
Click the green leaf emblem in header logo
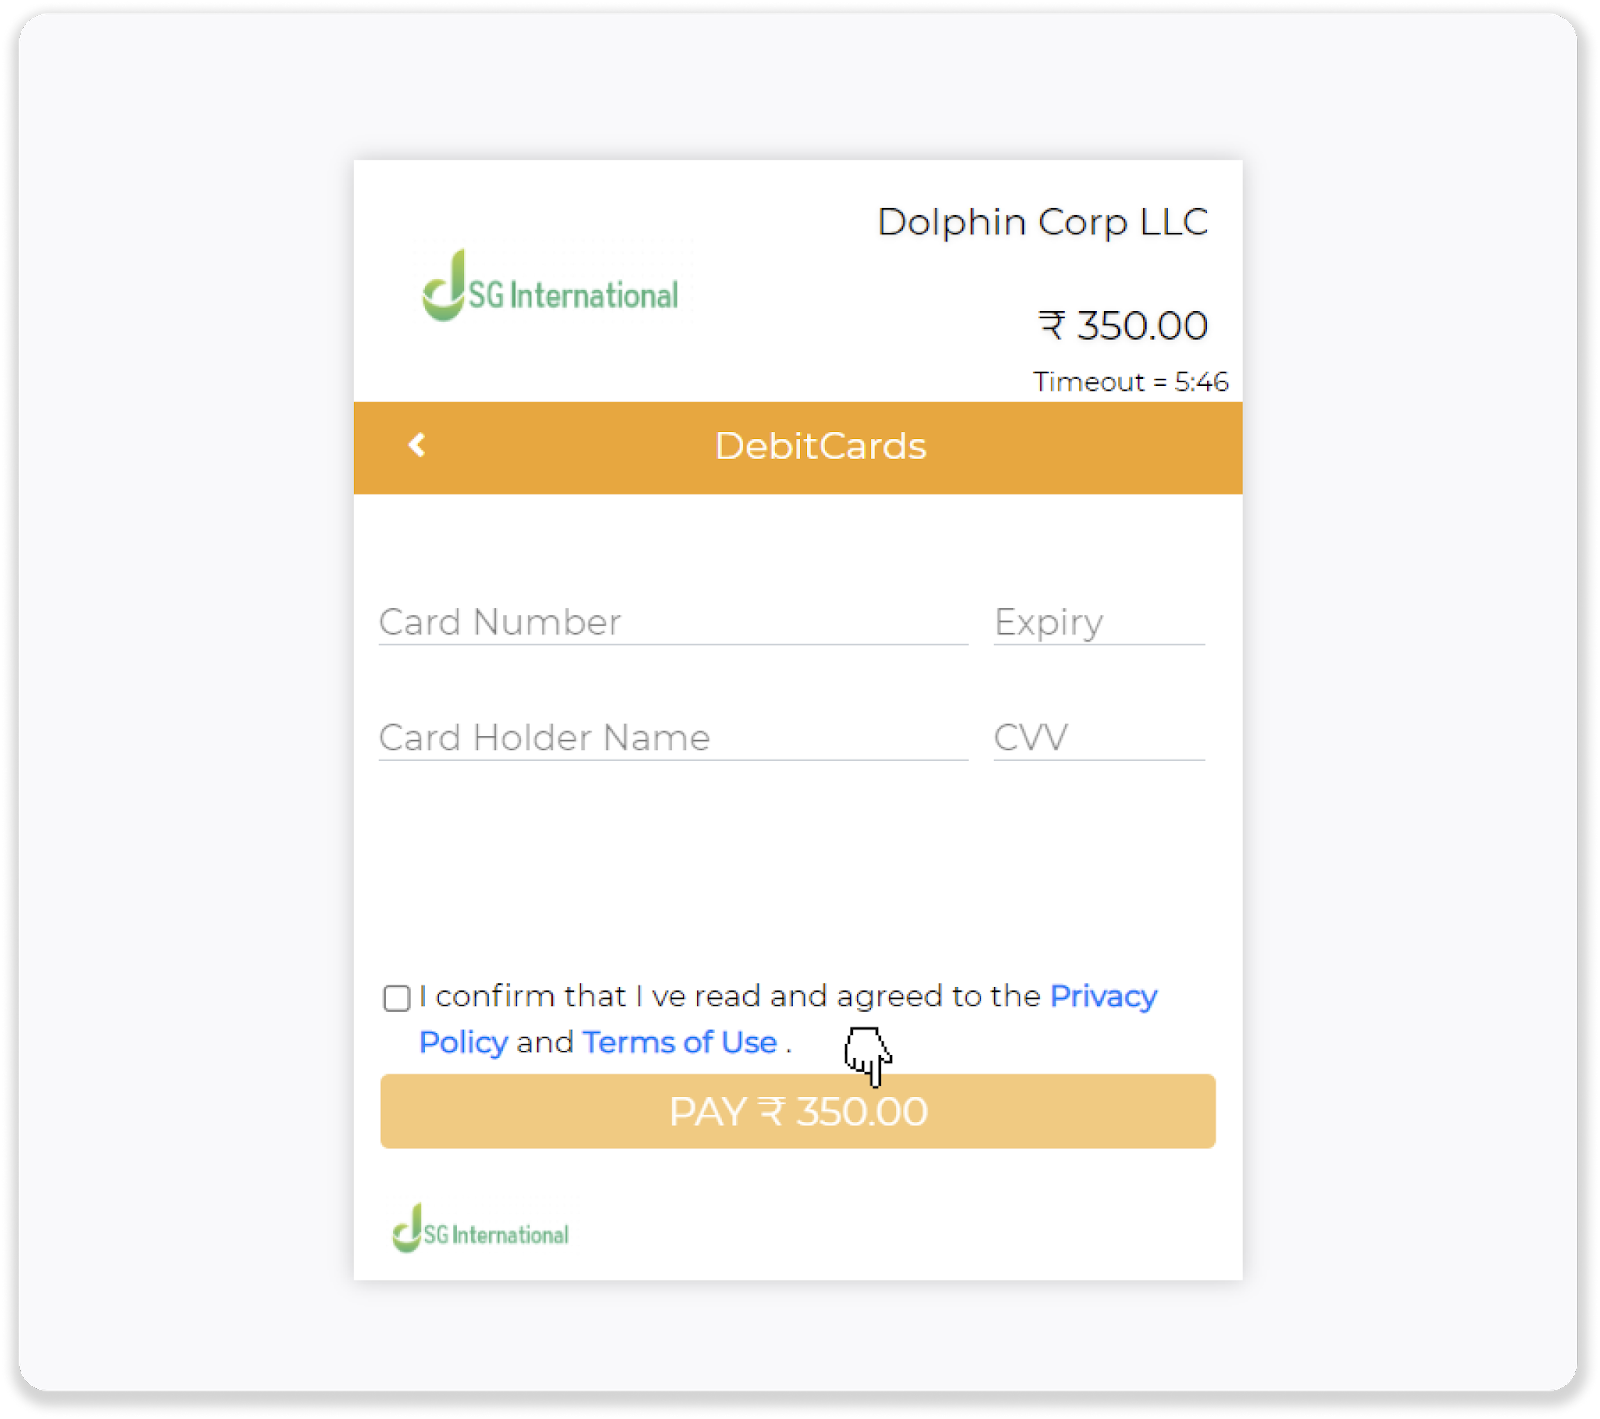pos(444,285)
